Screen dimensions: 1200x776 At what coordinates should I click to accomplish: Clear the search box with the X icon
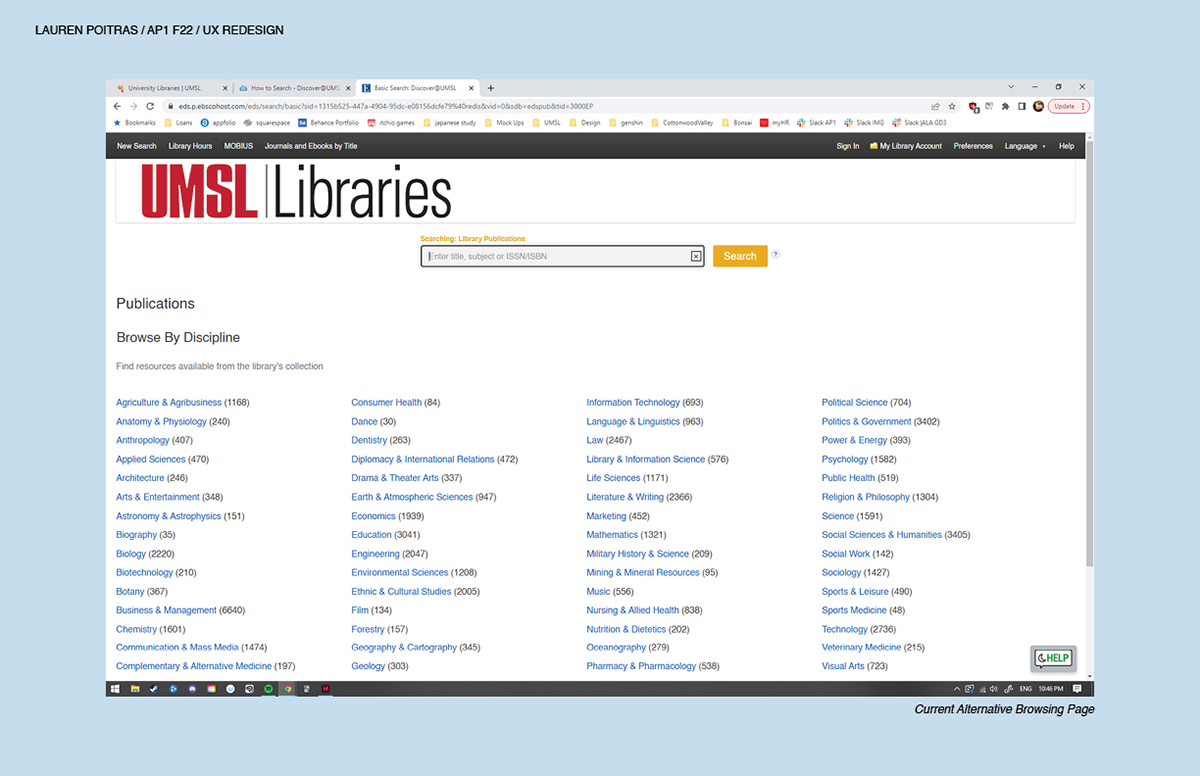(x=696, y=256)
